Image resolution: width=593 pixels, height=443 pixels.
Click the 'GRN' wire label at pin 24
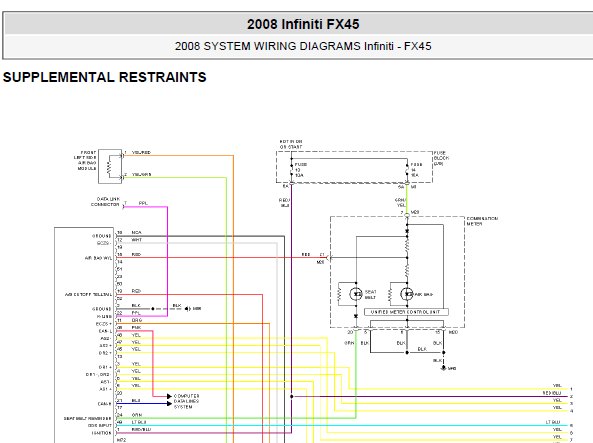137,415
